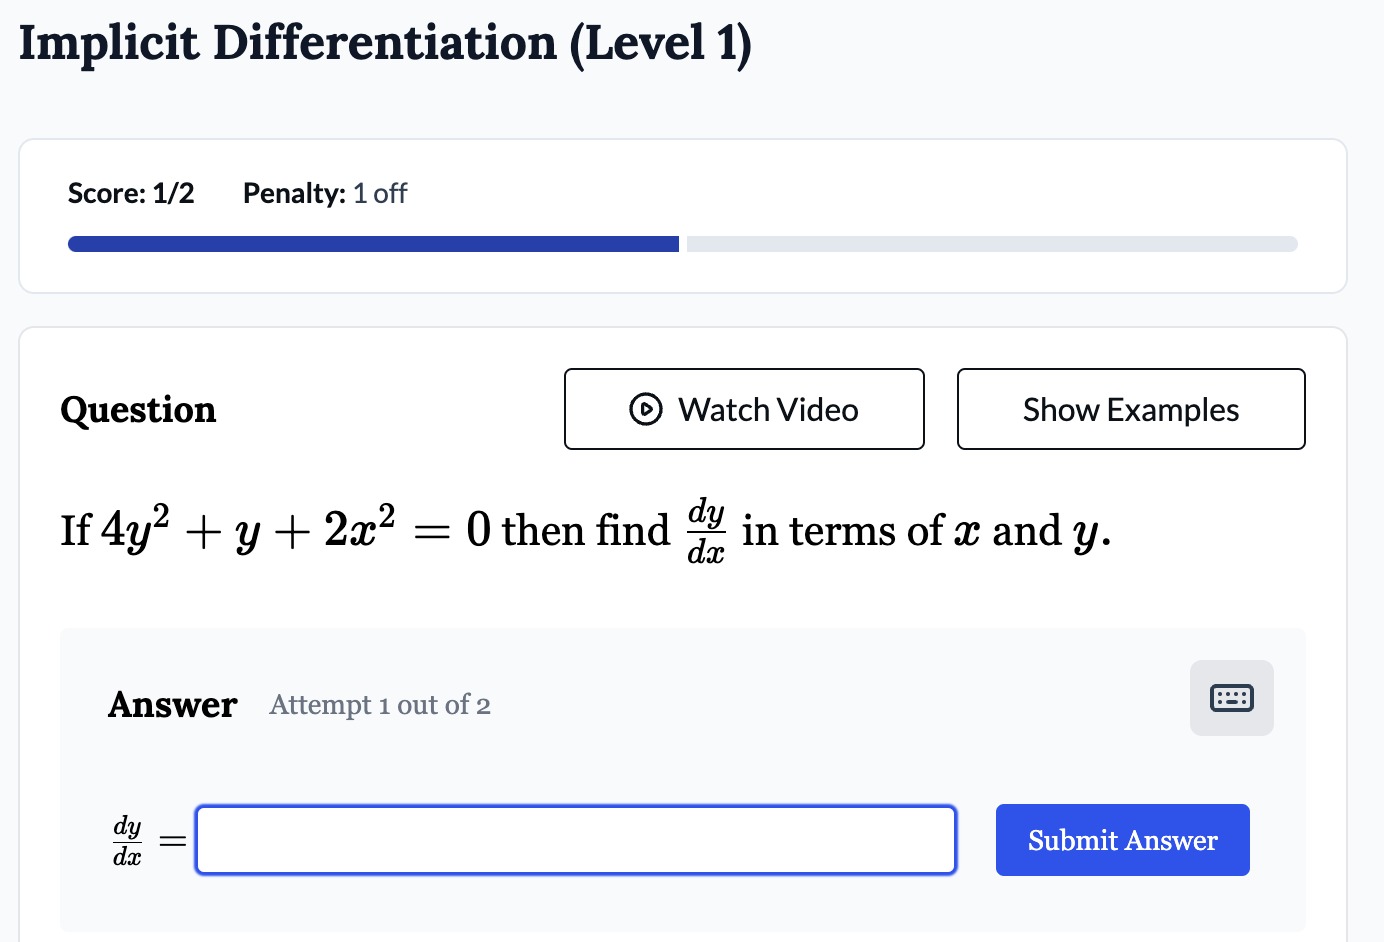Viewport: 1384px width, 942px height.
Task: Click the Question heading
Action: [x=138, y=410]
